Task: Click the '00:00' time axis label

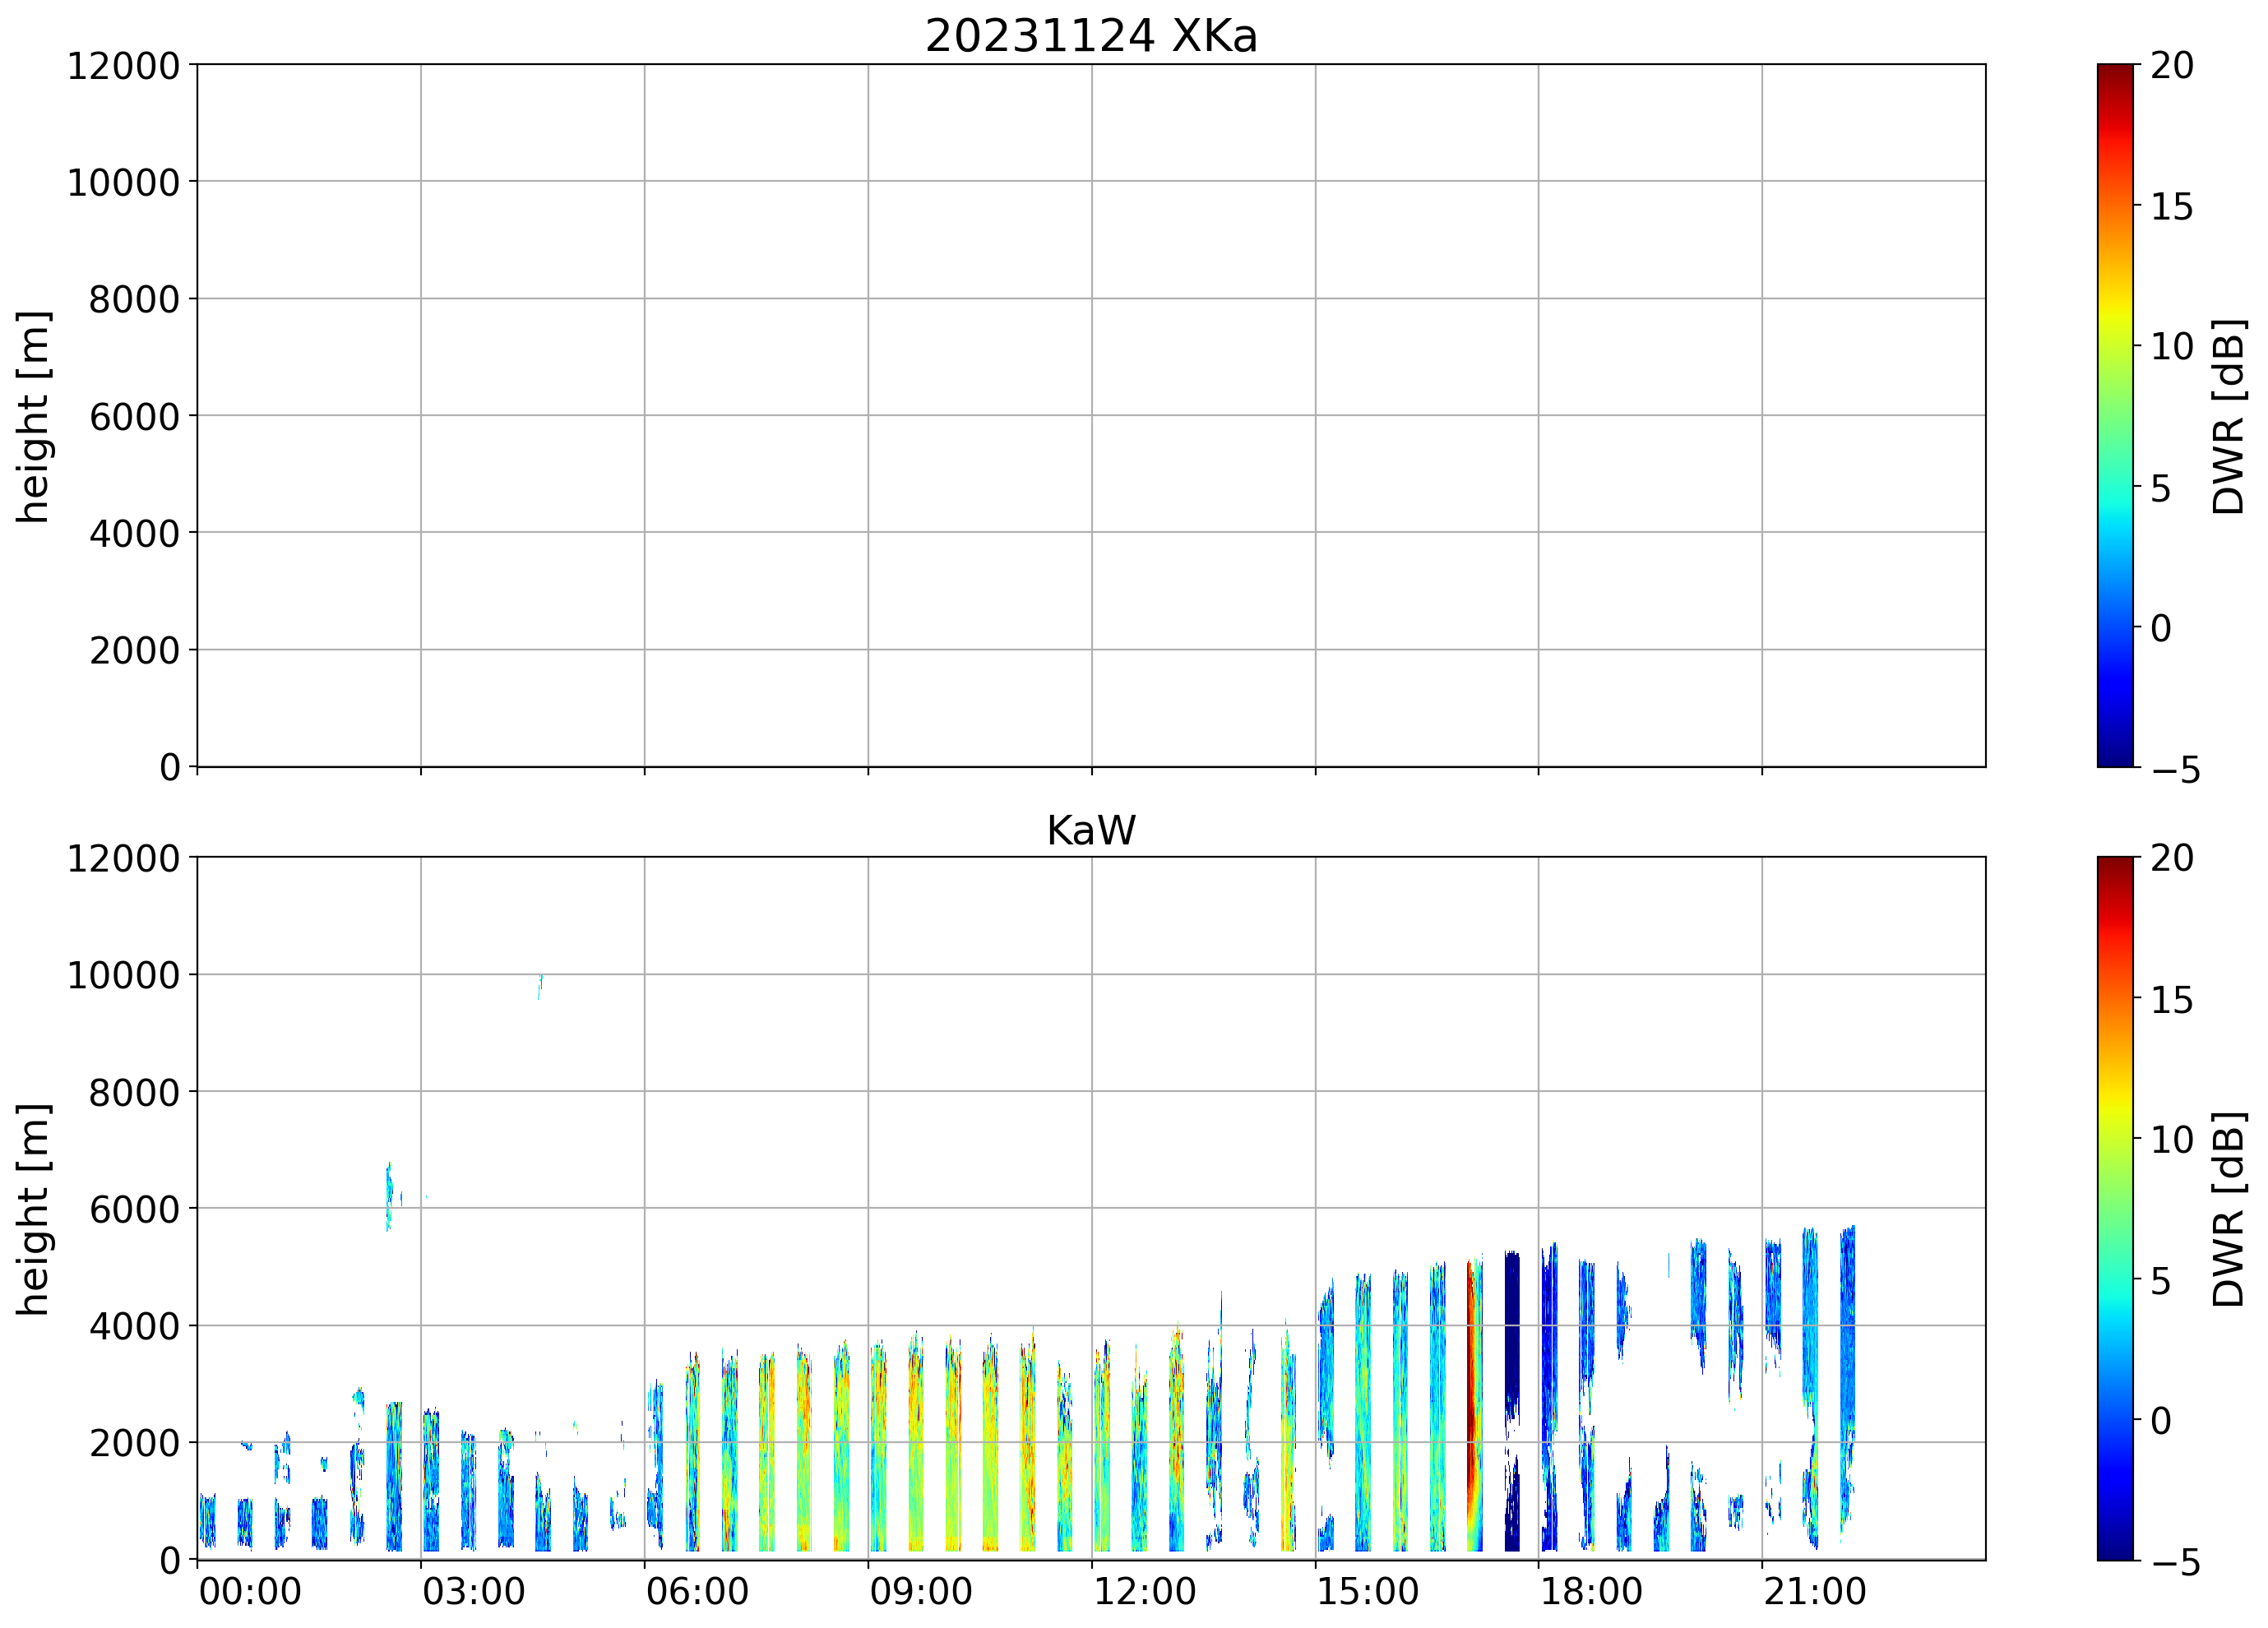Action: click(x=250, y=1591)
